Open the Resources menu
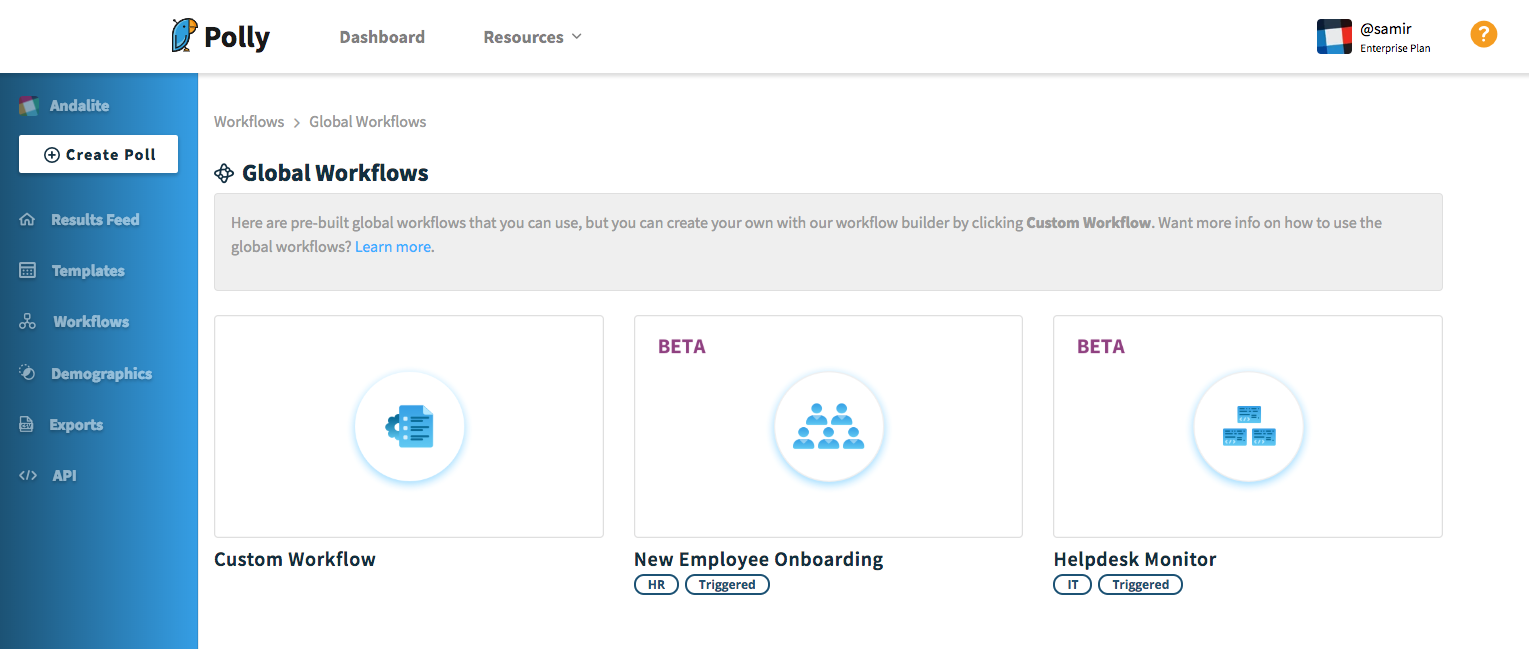The height and width of the screenshot is (649, 1529). tap(532, 37)
